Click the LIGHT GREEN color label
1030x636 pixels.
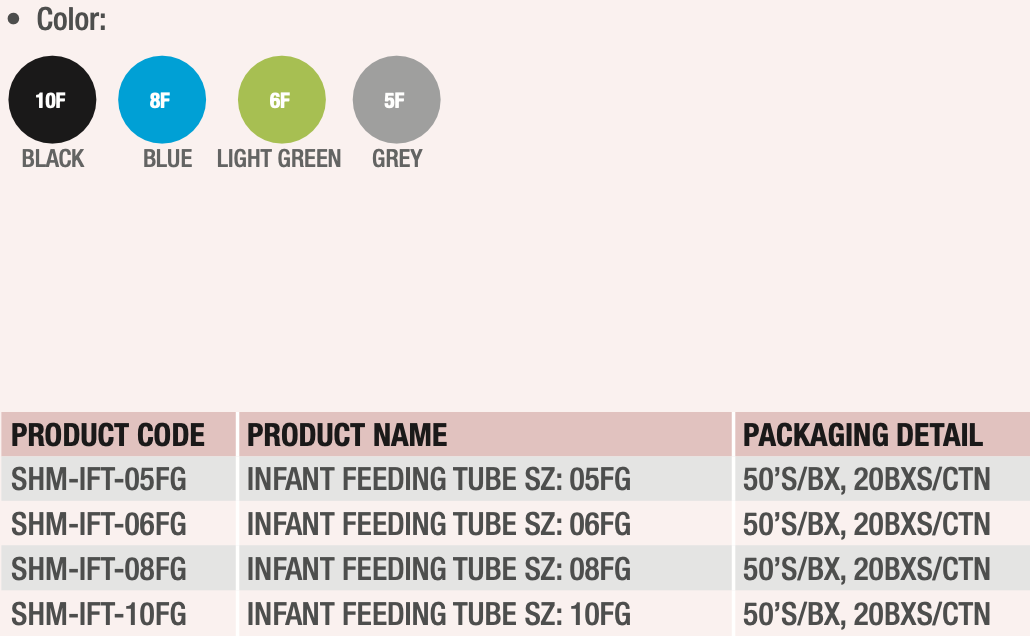tap(279, 158)
